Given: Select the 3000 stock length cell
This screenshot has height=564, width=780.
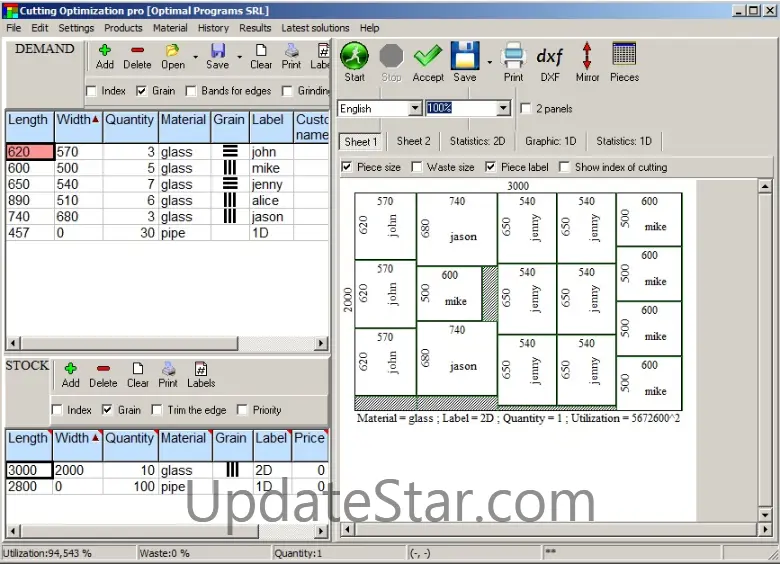Looking at the screenshot, I should [29, 470].
